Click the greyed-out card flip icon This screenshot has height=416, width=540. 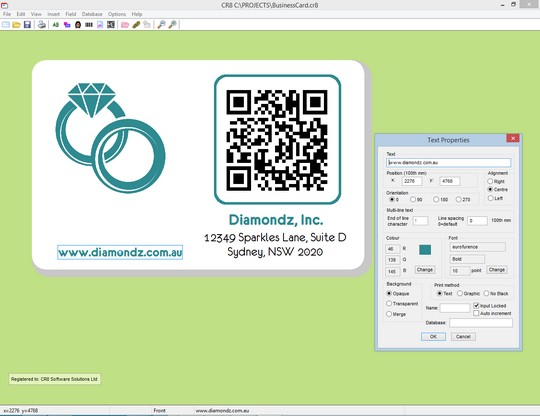pos(147,25)
